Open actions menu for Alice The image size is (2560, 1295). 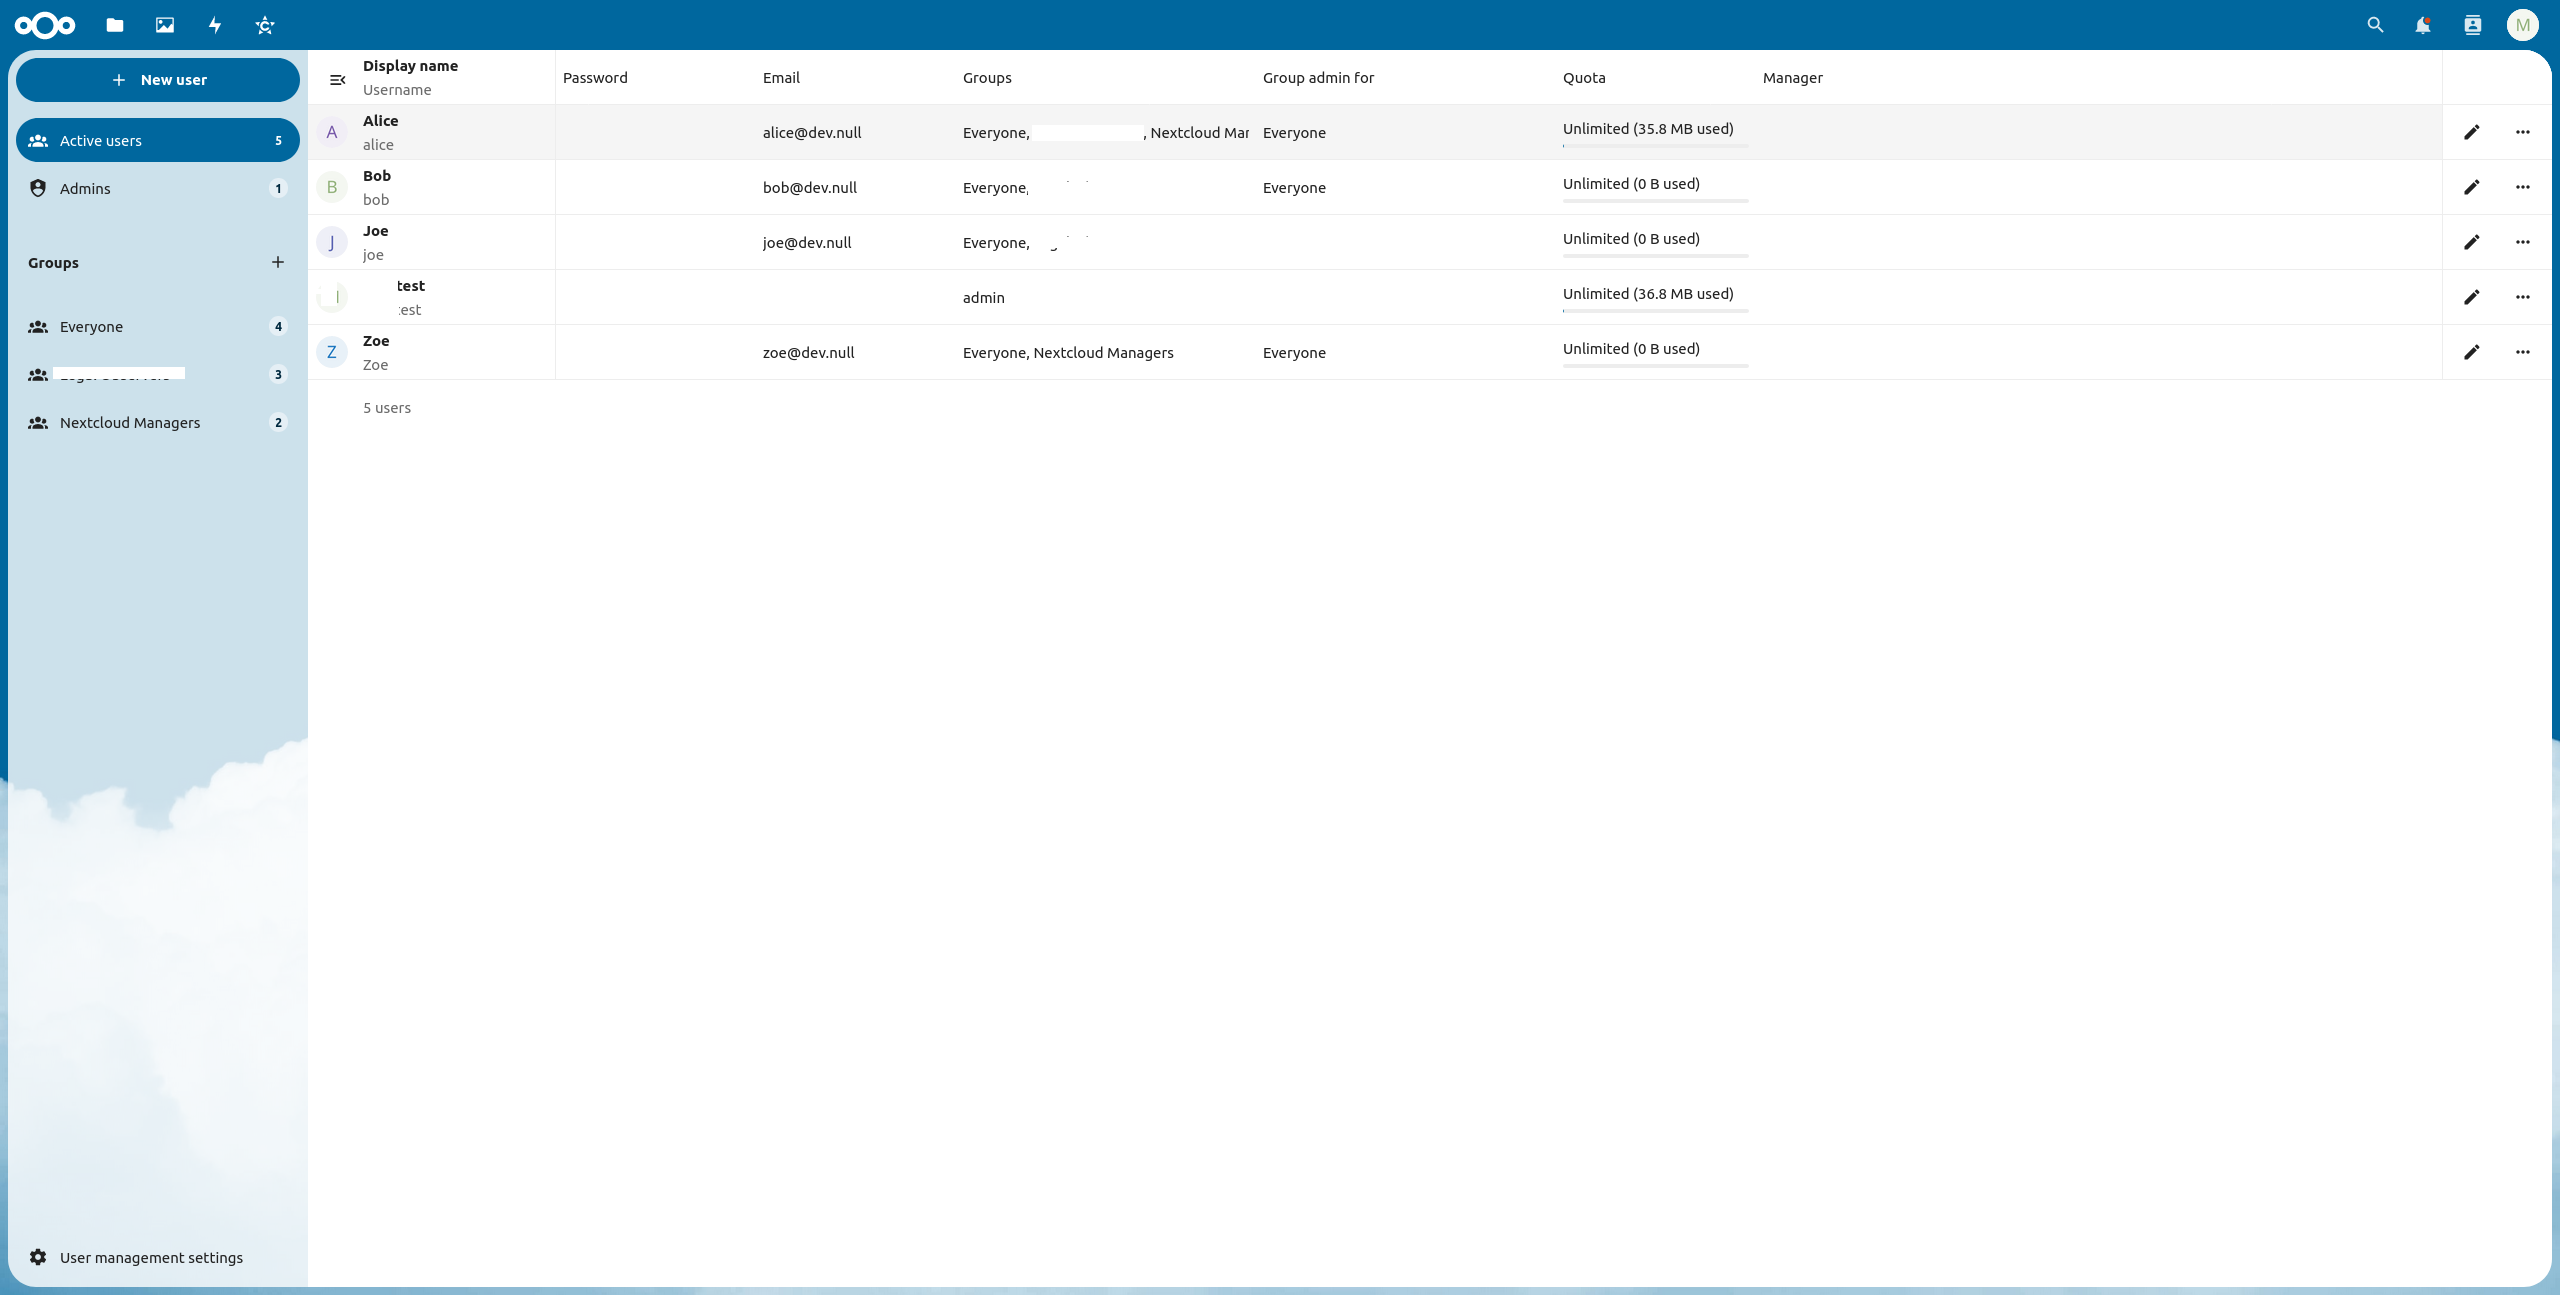2523,132
